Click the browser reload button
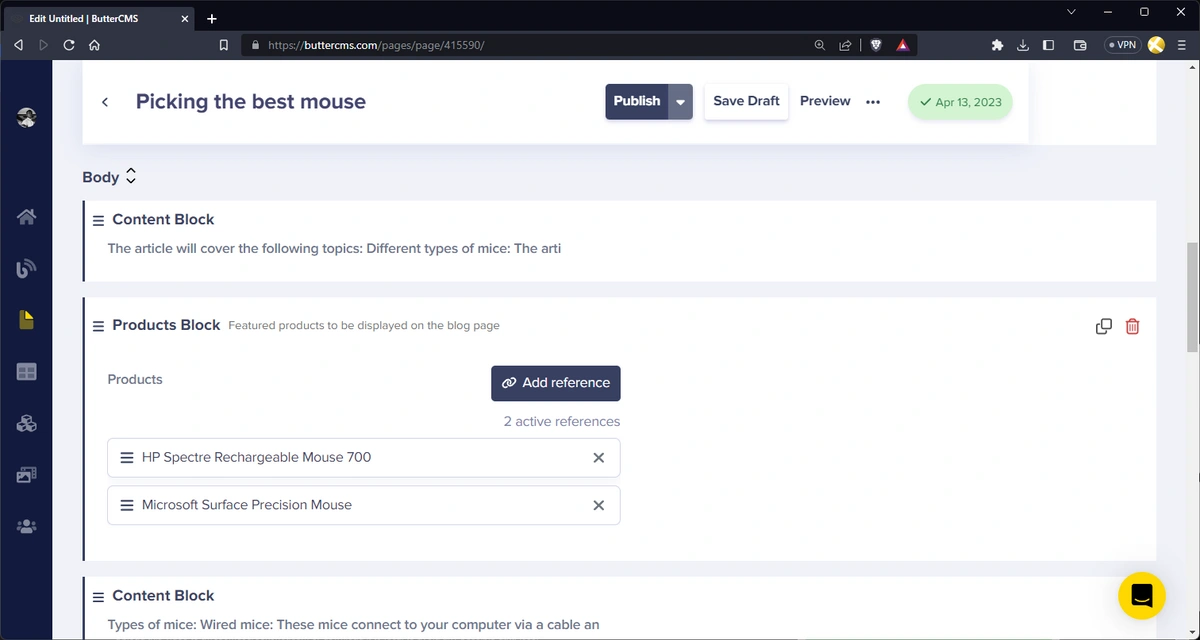This screenshot has width=1200, height=640. point(69,45)
